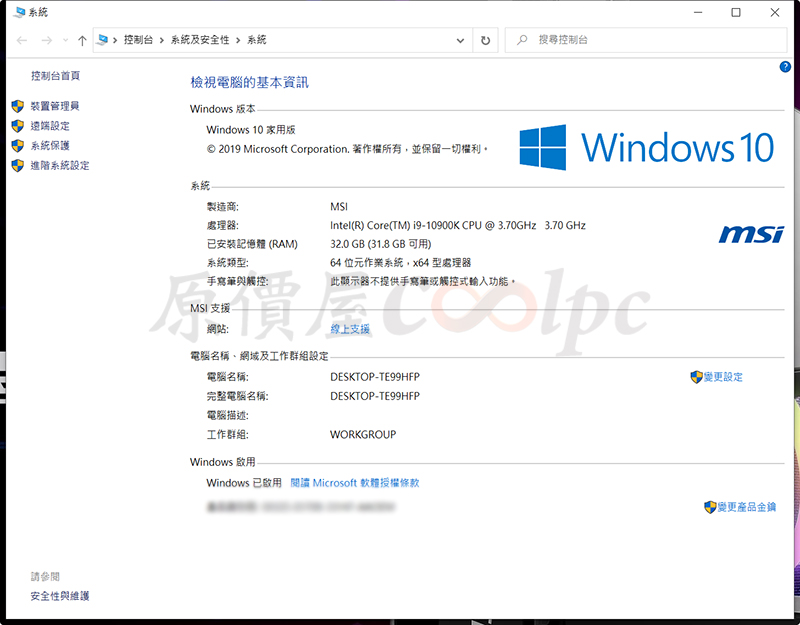This screenshot has height=625, width=800.
Task: Click shield icon beside 系統保護
Action: tap(18, 146)
